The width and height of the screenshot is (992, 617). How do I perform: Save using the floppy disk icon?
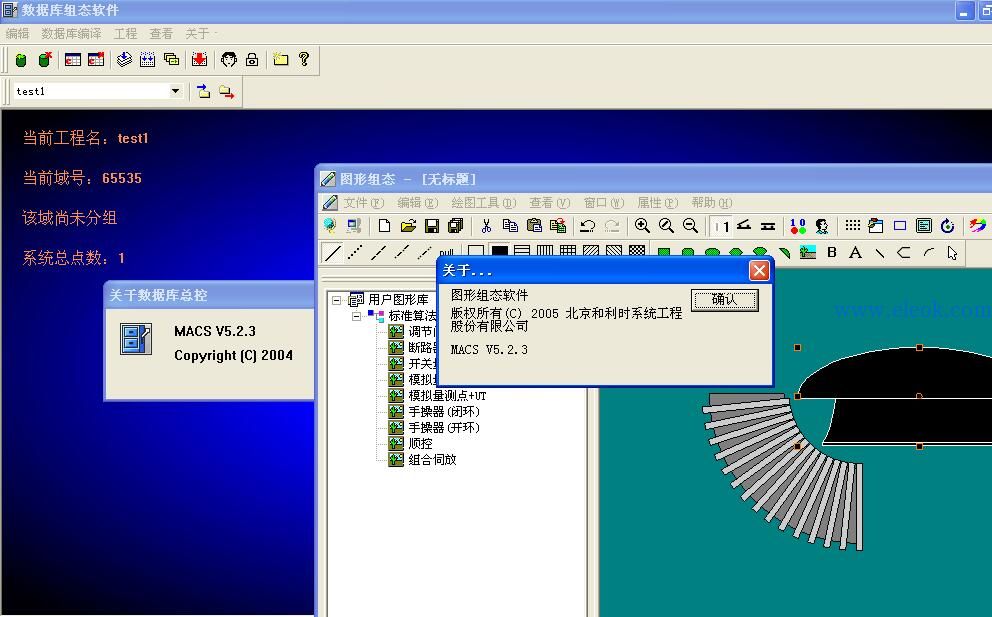click(x=432, y=226)
